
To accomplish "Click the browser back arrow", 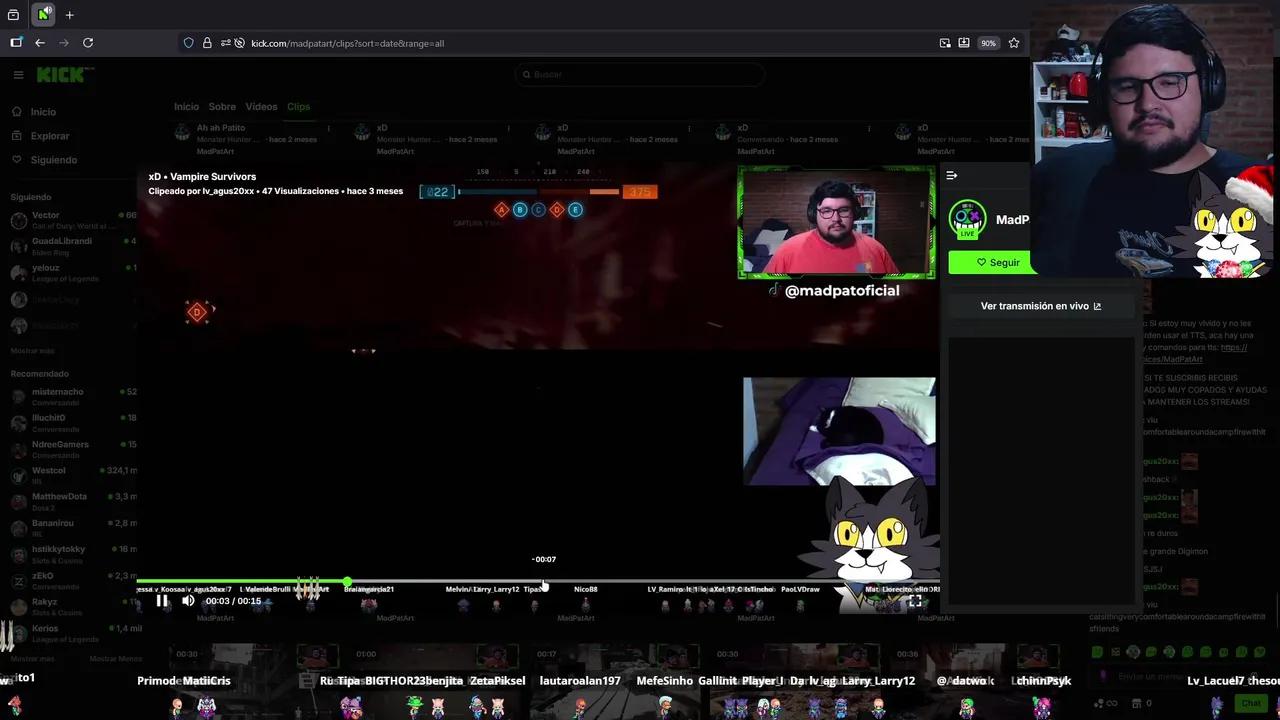I will click(40, 43).
